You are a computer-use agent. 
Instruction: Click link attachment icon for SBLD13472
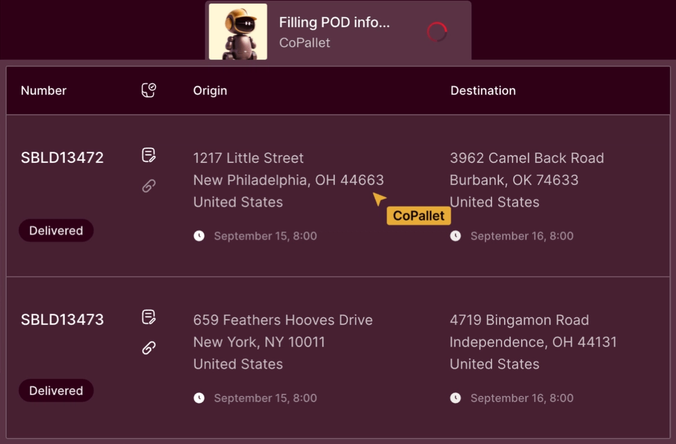point(149,186)
